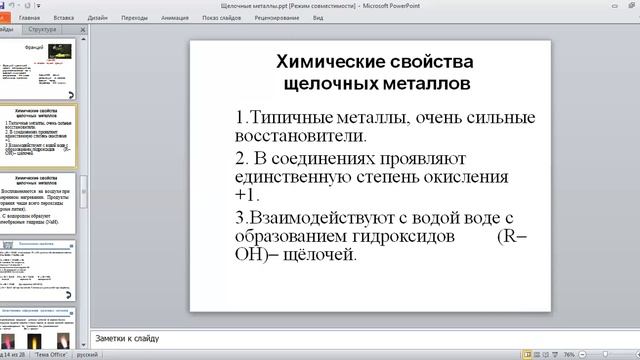Start Slide Show from status bar icon
640x360 pixels.
(555, 355)
